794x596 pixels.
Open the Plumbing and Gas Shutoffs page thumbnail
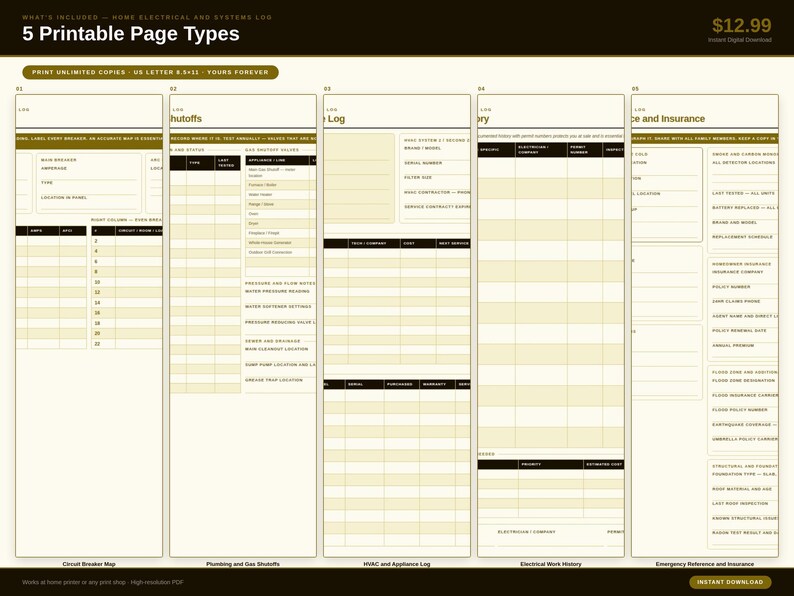click(243, 326)
